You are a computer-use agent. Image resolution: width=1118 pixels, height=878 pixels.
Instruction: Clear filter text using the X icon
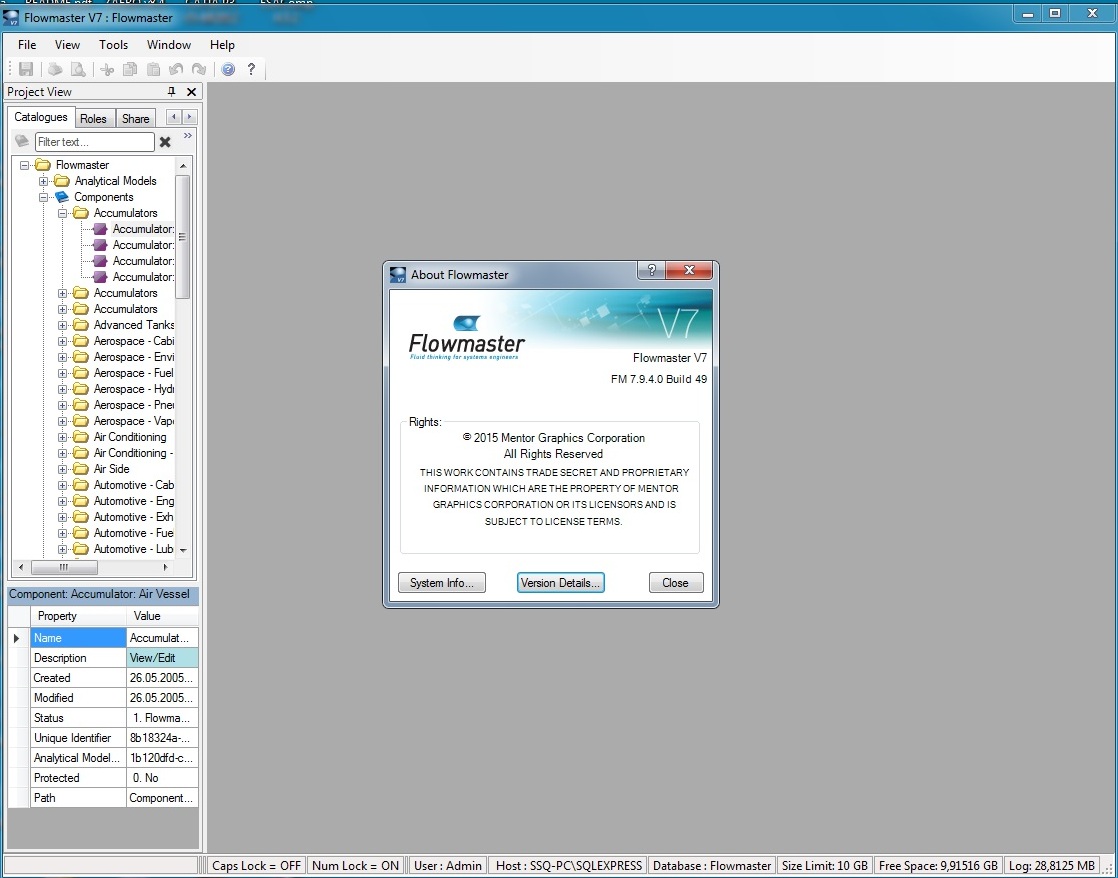(165, 142)
